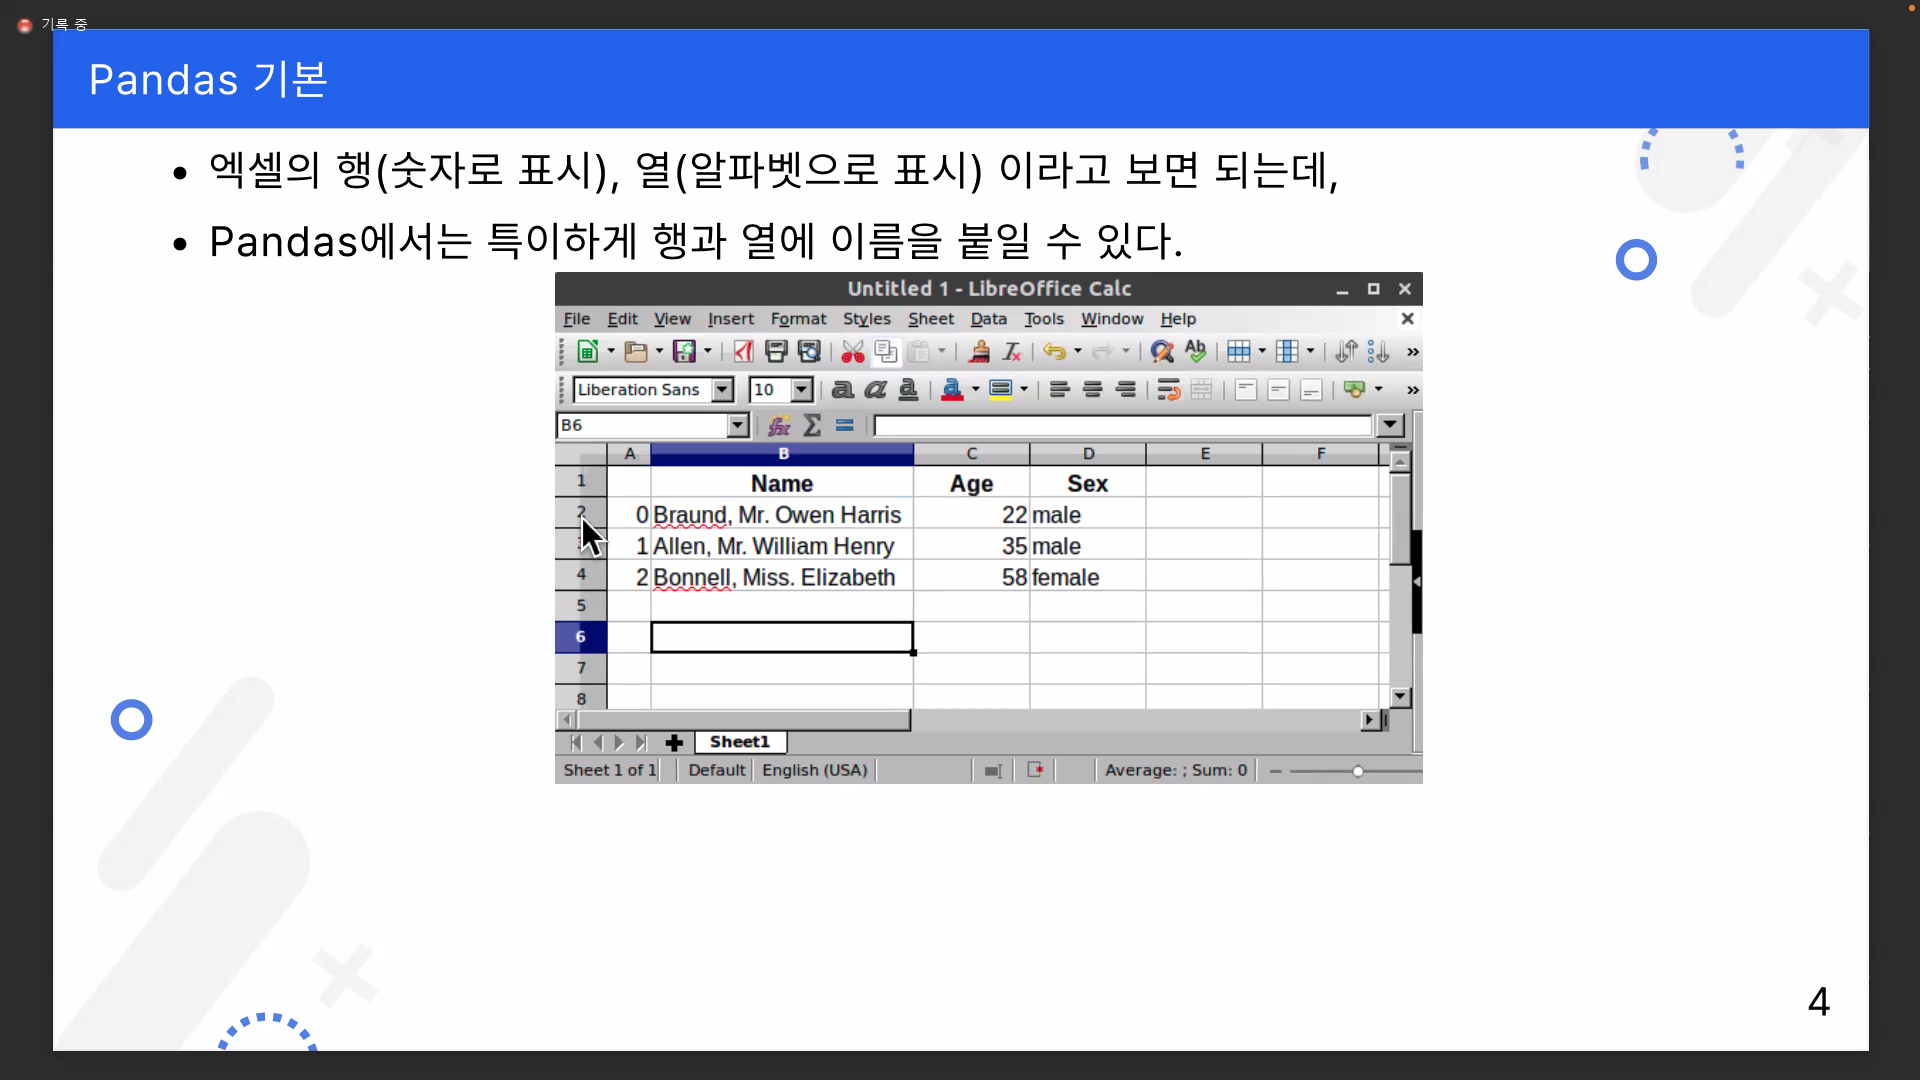
Task: Click the Print icon
Action: pos(776,351)
